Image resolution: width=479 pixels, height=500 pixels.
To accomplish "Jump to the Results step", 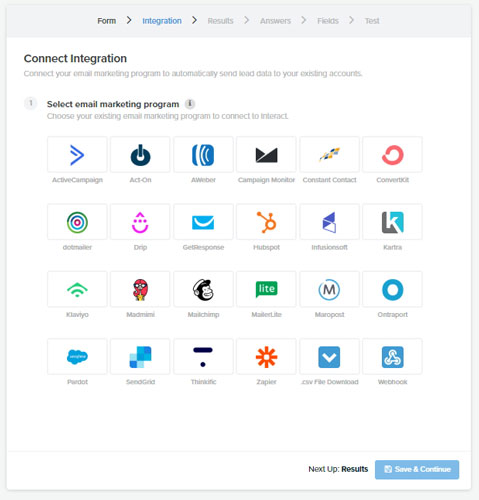I will 220,21.
